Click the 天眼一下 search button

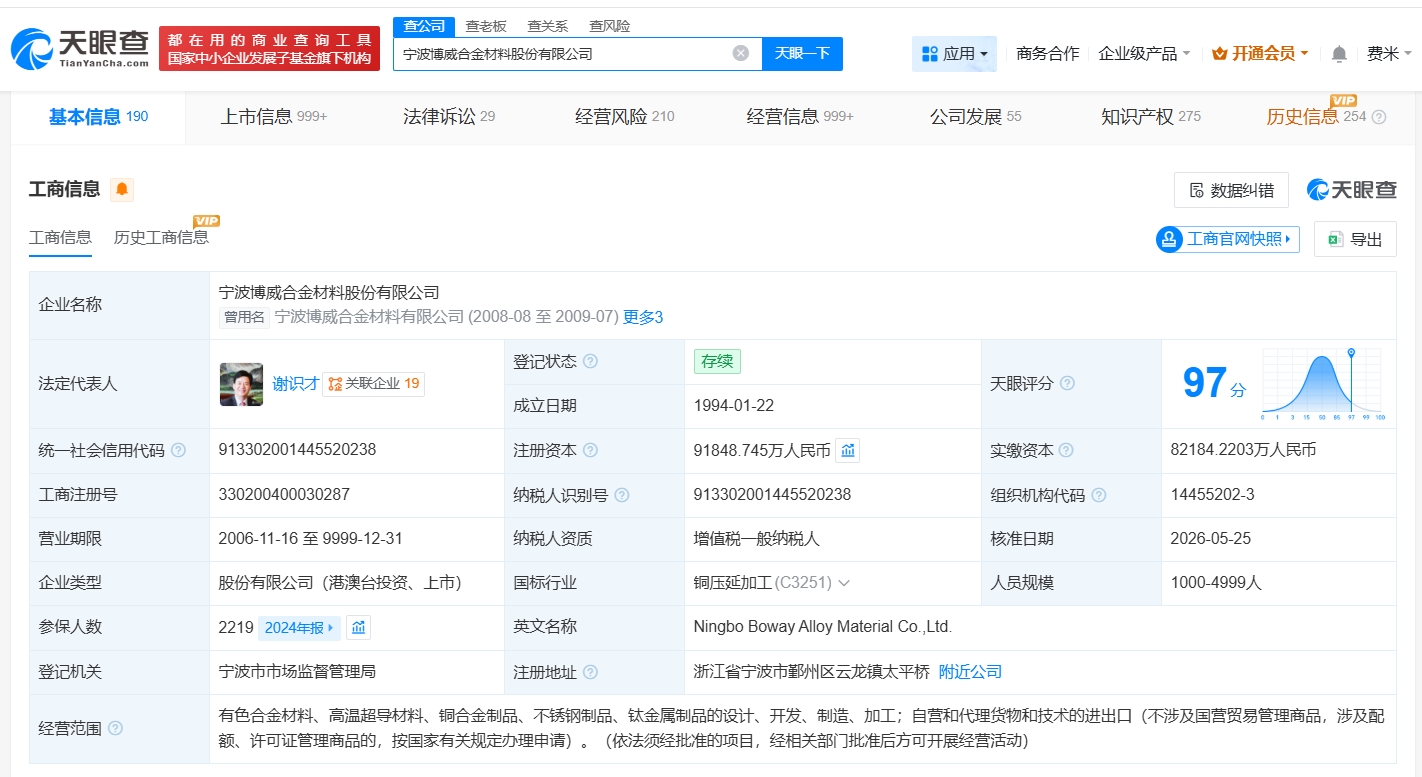pos(802,54)
